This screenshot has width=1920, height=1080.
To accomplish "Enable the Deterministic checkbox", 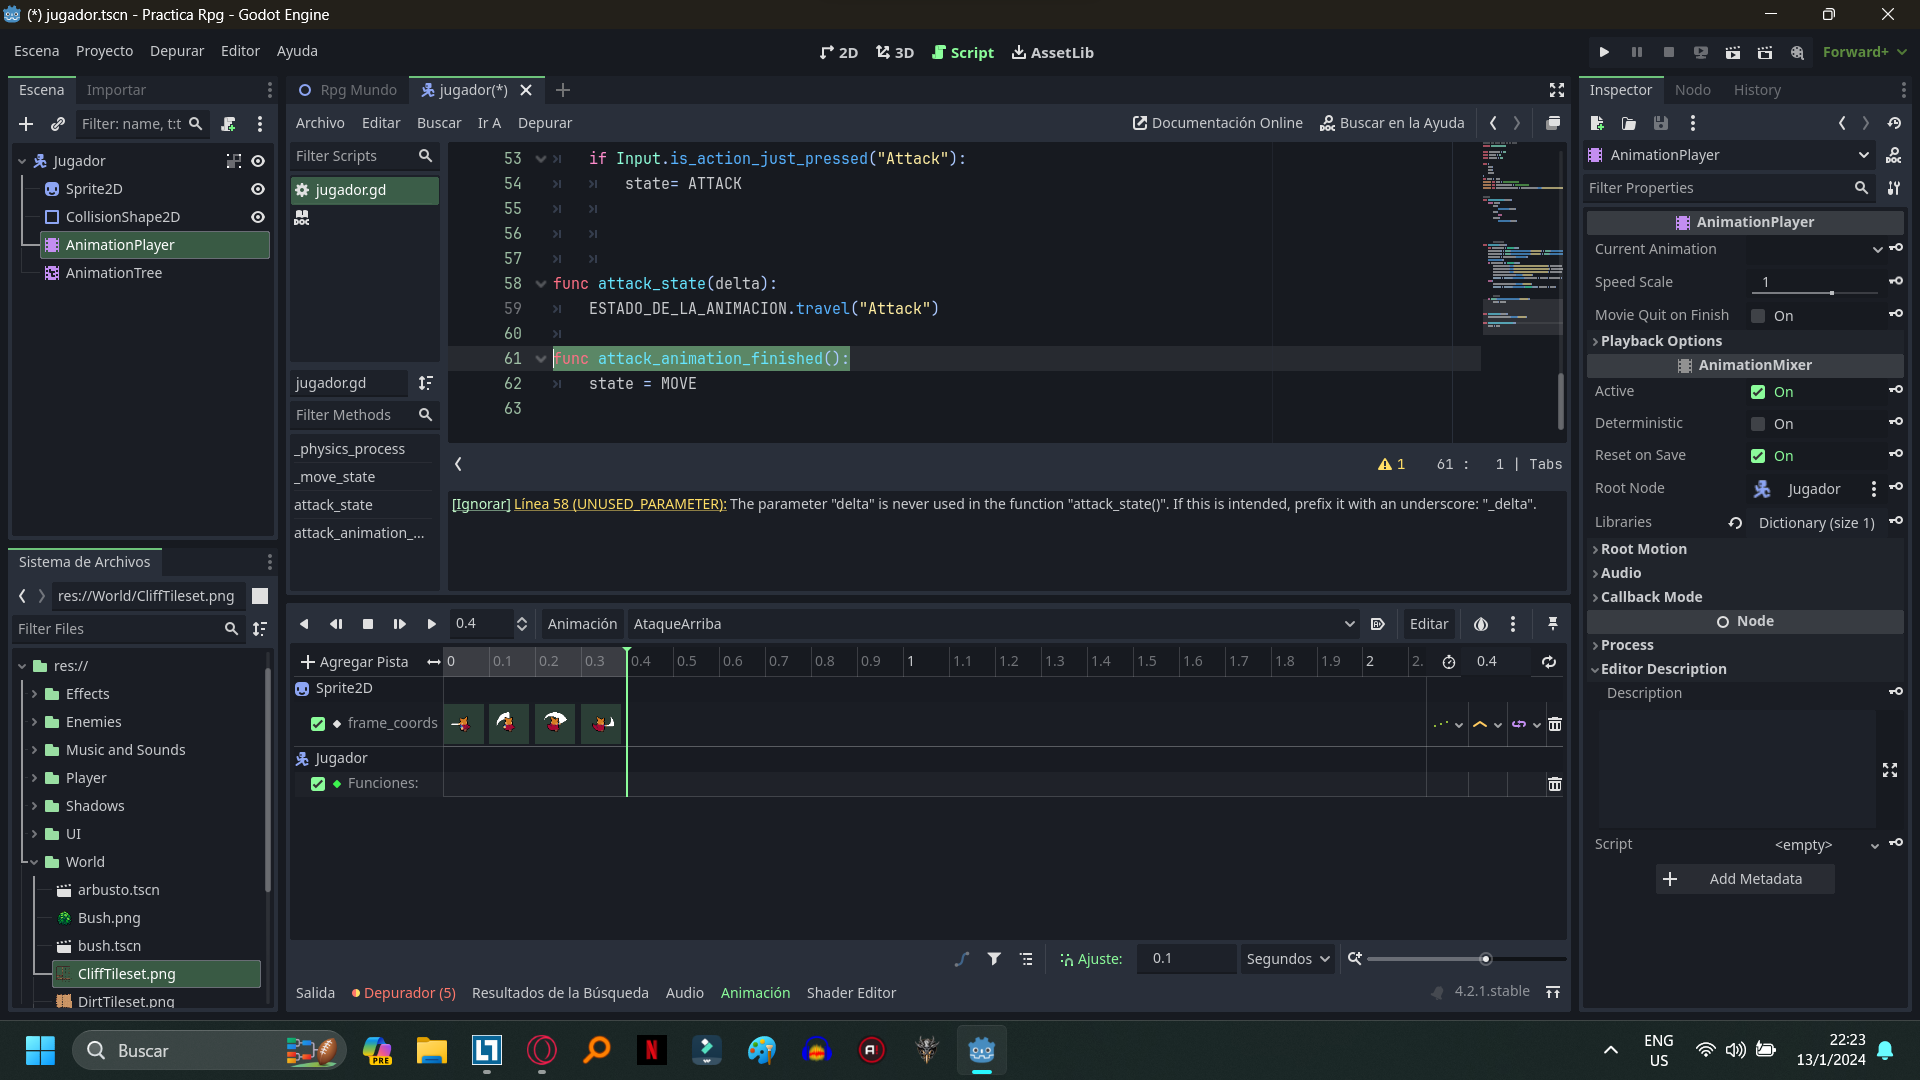I will point(1758,424).
